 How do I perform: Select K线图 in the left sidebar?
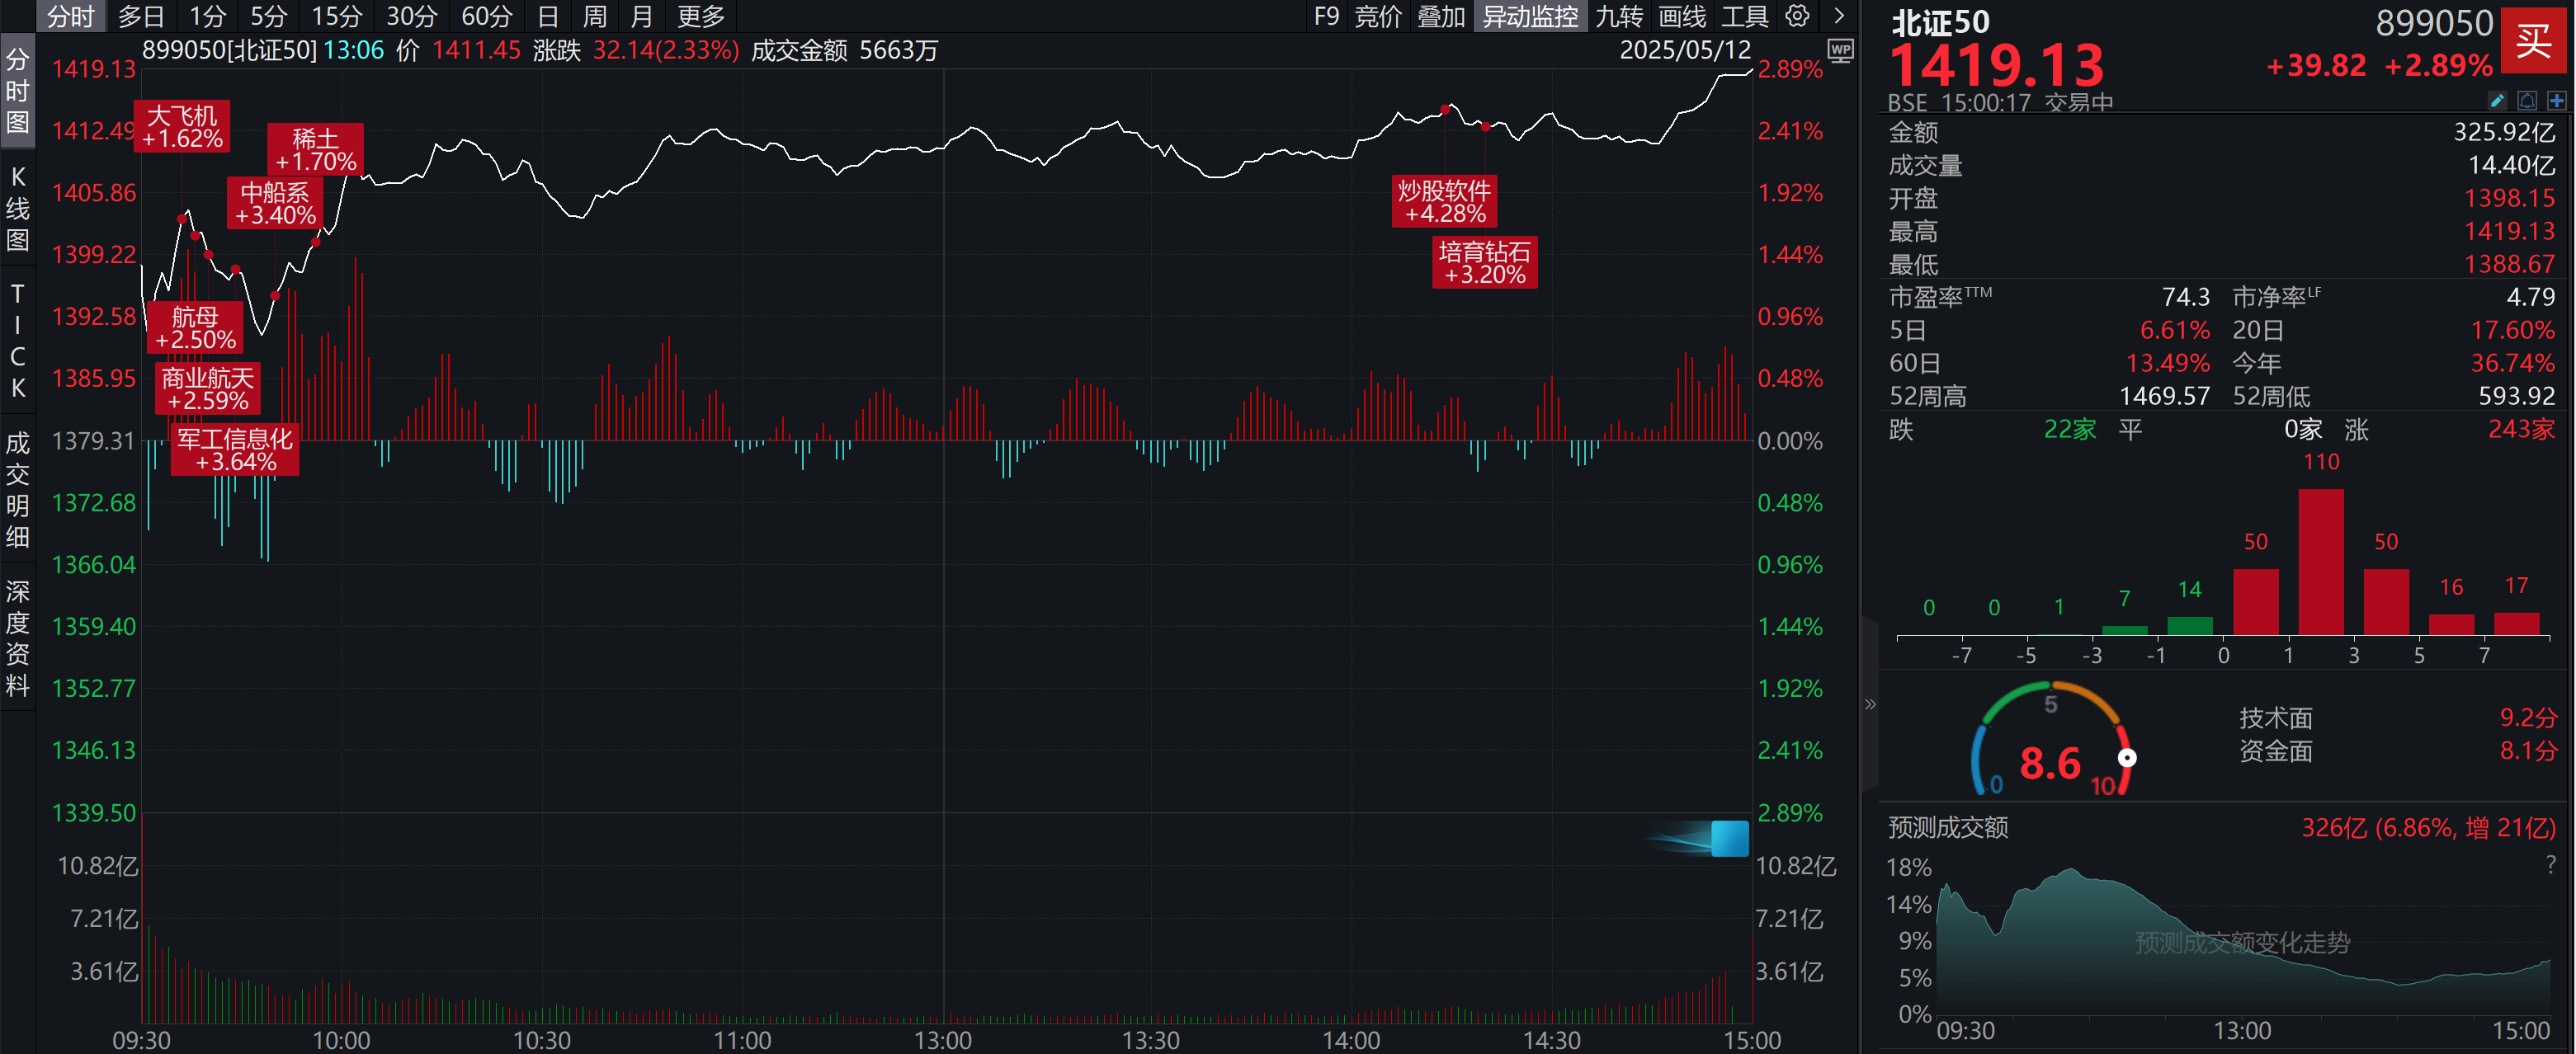[18, 208]
